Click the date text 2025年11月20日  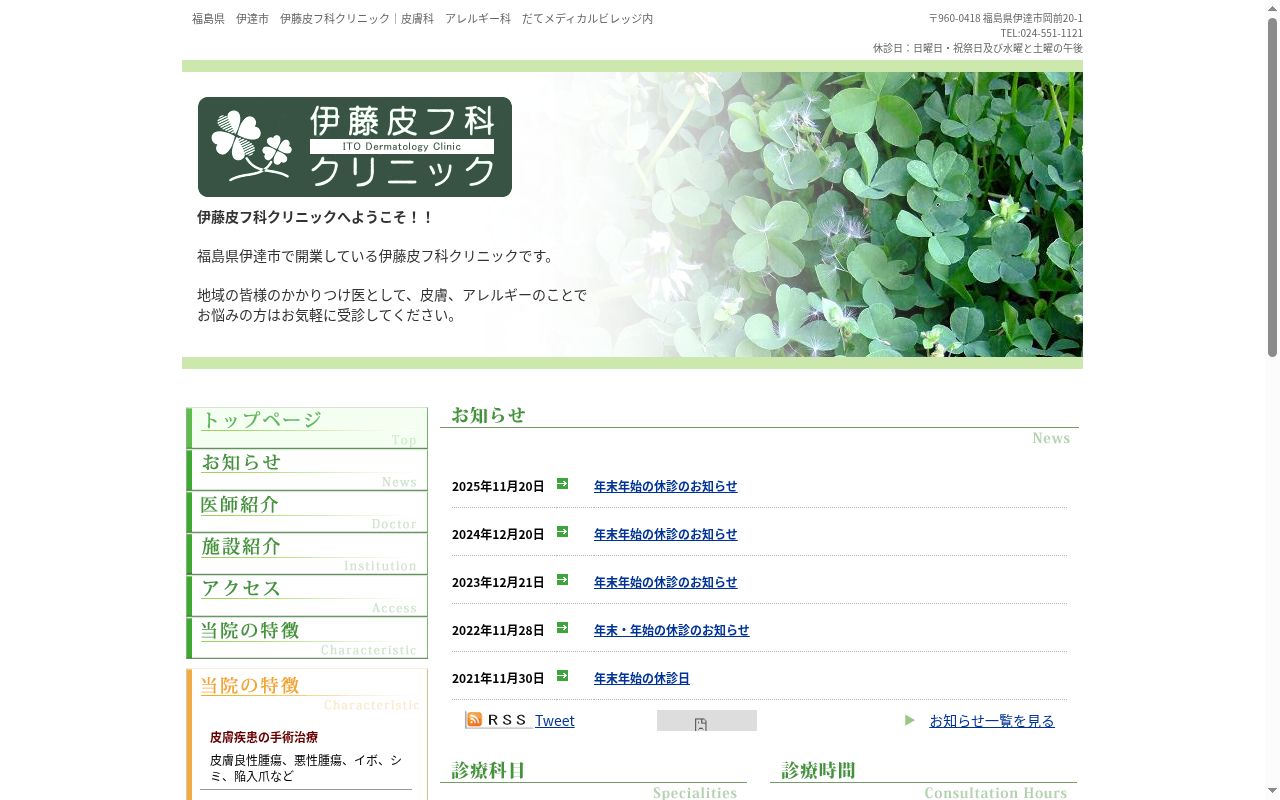click(x=498, y=486)
